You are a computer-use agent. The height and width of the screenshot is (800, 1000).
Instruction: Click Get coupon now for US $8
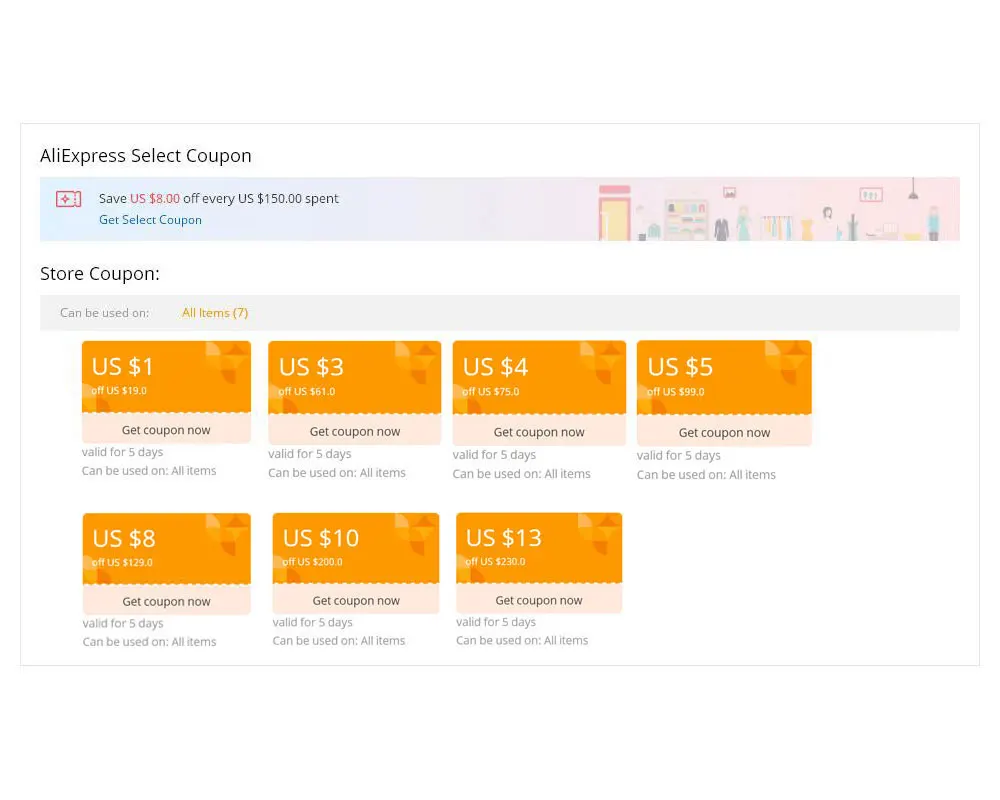(166, 601)
